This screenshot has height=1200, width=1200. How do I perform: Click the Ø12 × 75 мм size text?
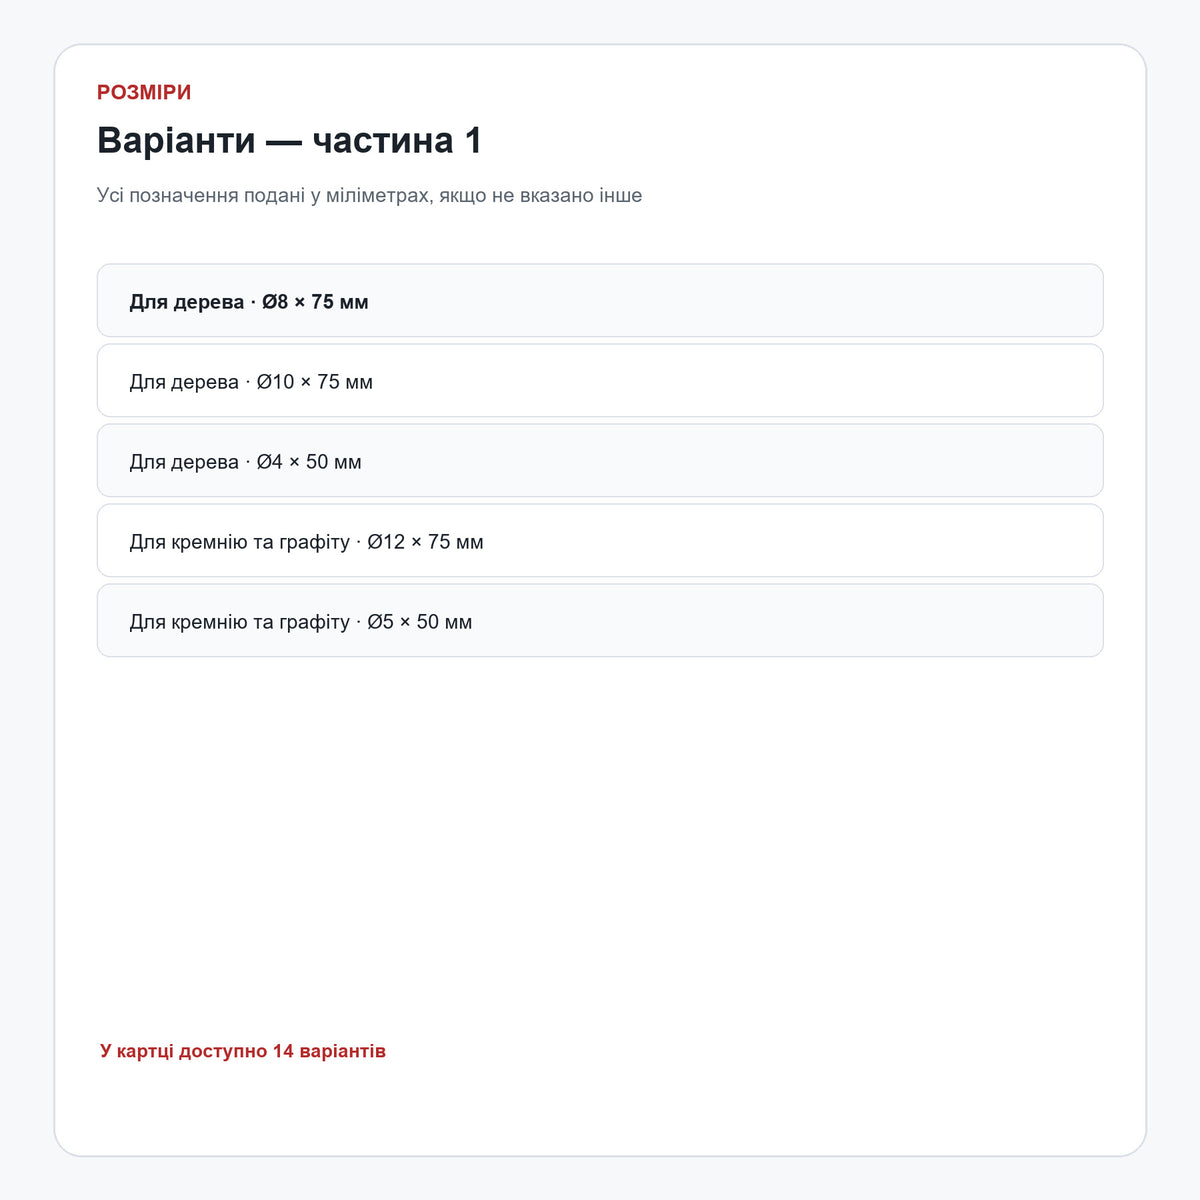[425, 542]
